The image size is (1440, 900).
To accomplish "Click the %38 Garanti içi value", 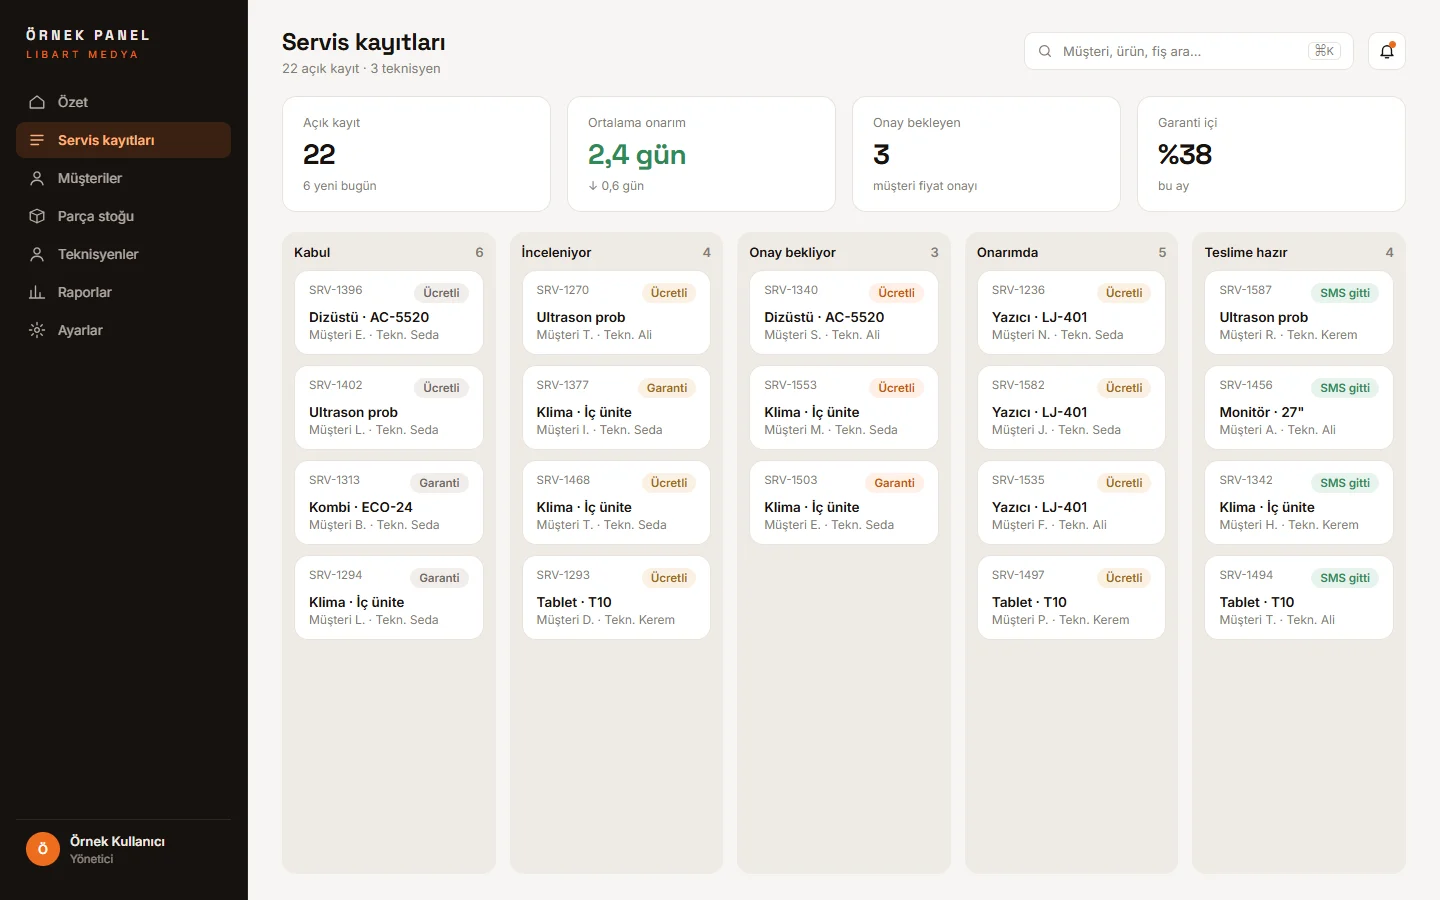I will (x=1185, y=154).
